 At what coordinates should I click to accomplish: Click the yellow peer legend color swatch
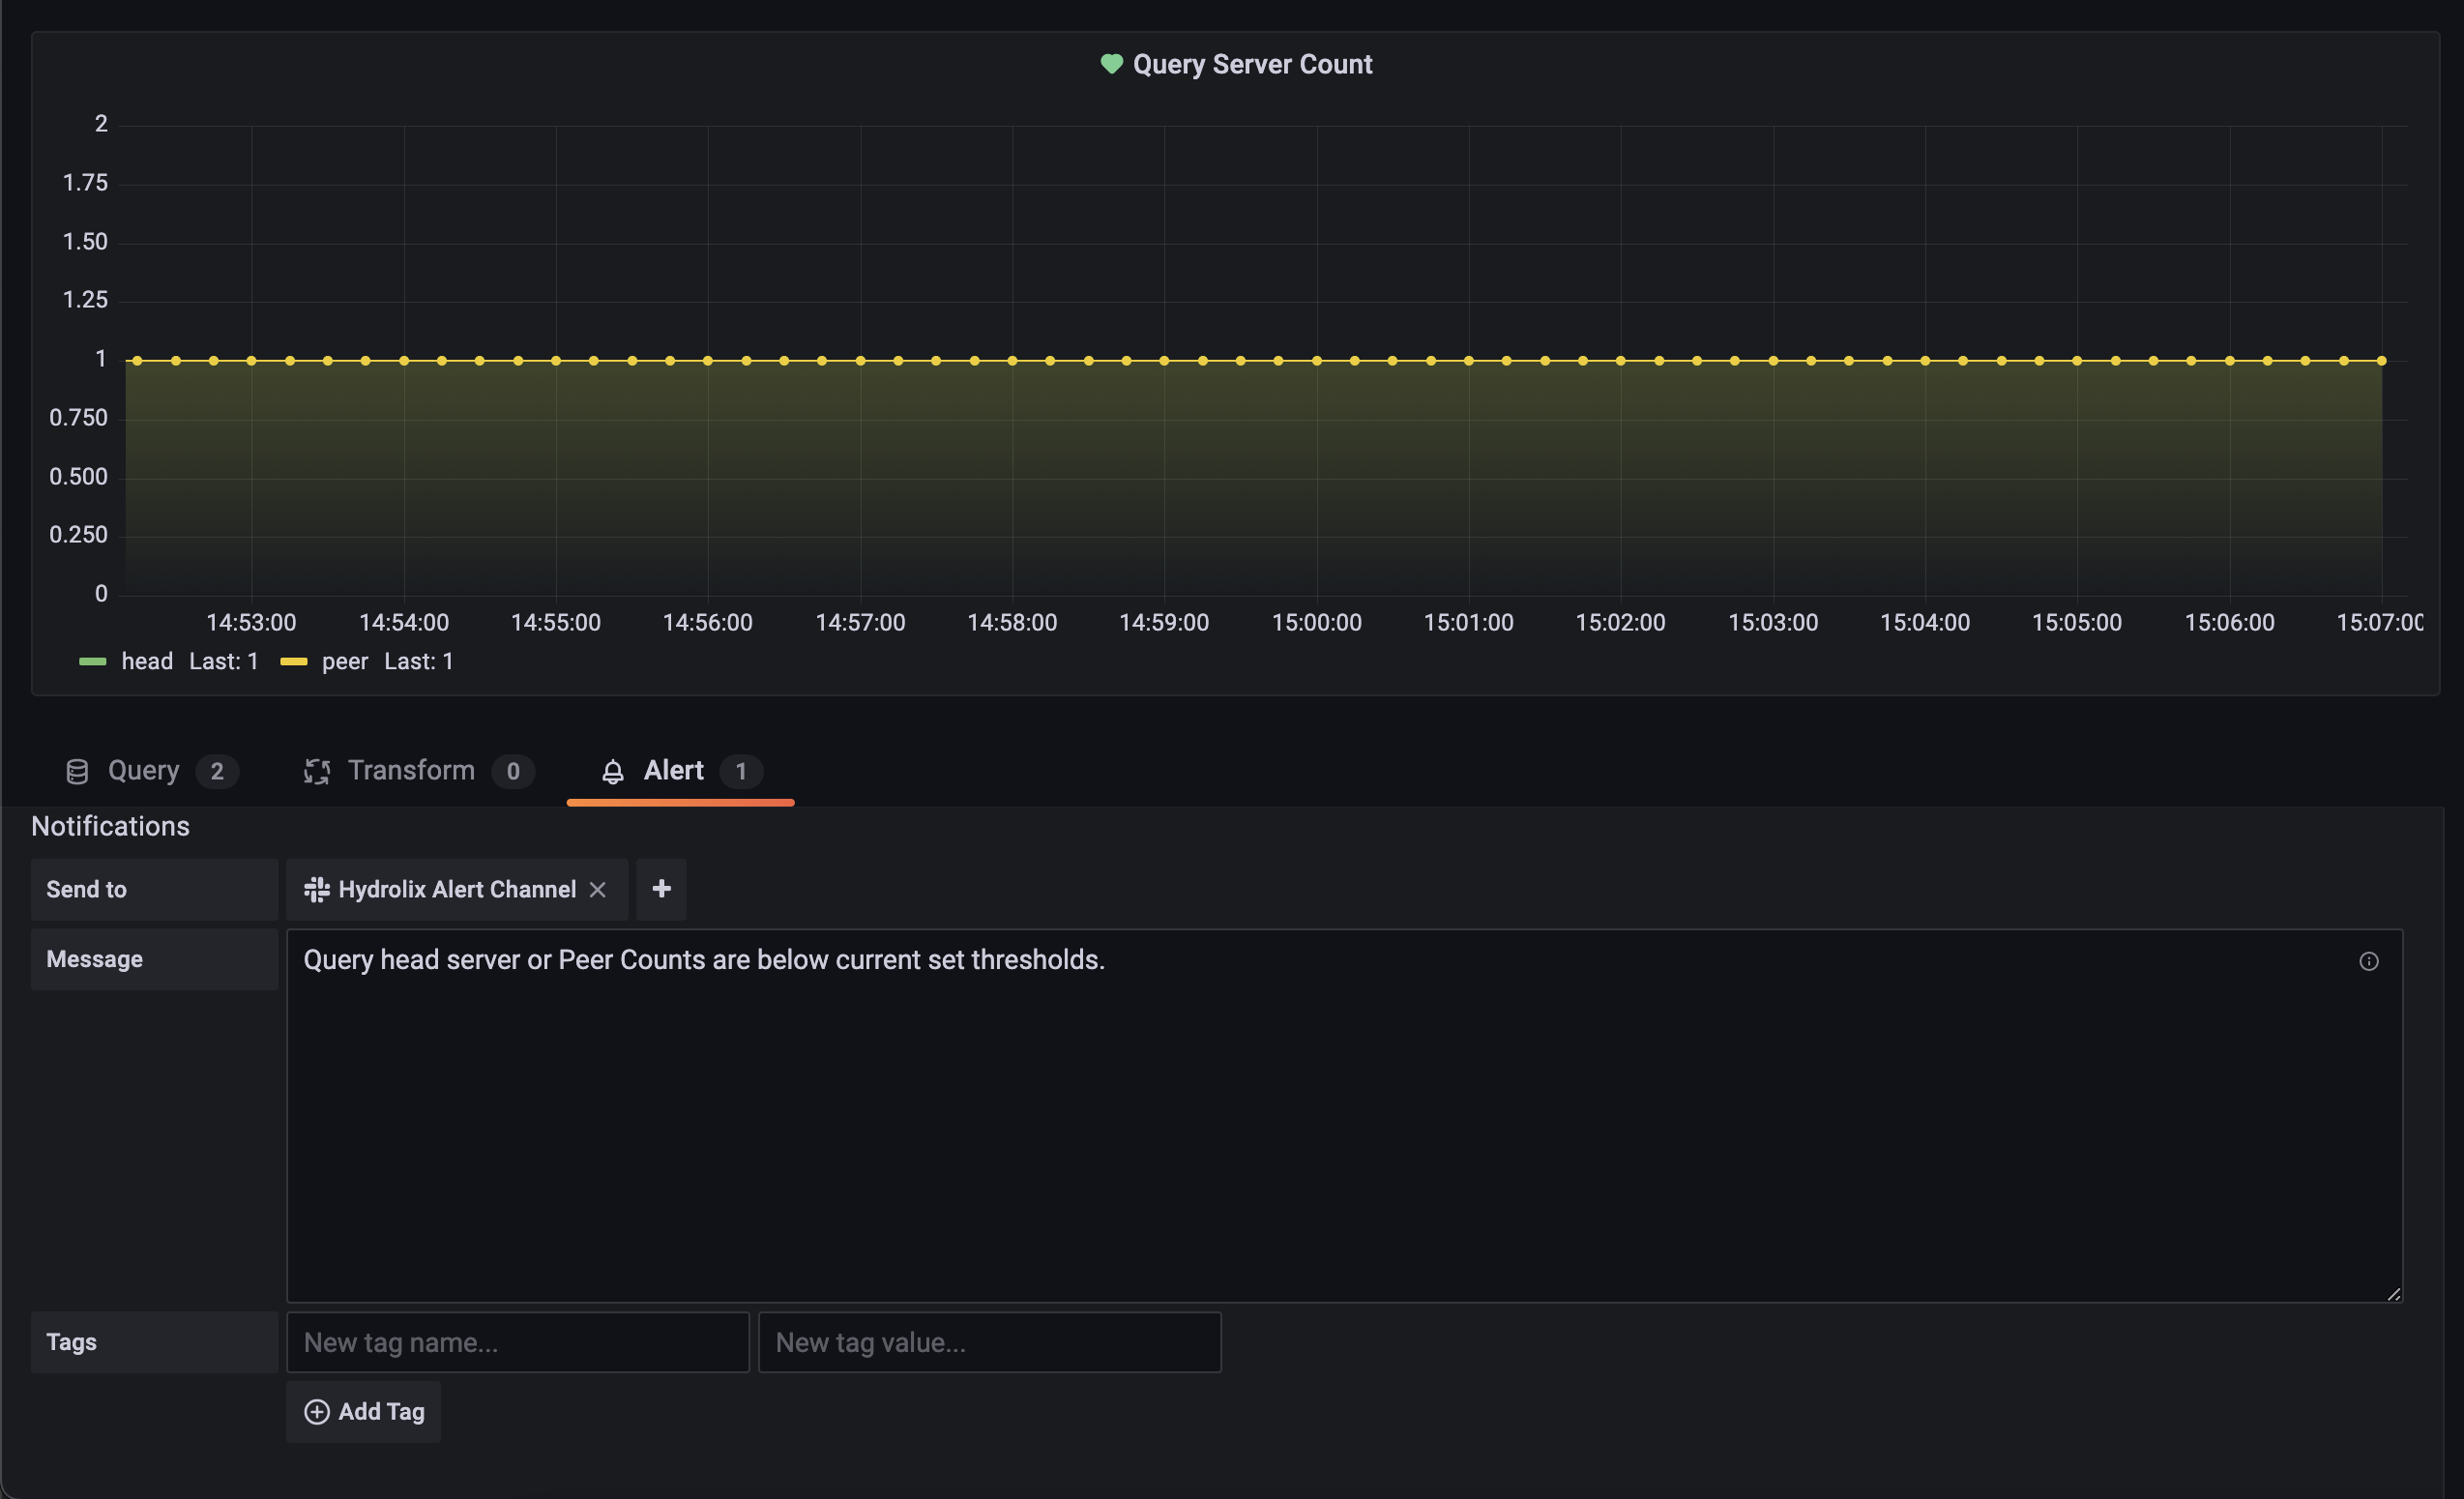pos(294,661)
